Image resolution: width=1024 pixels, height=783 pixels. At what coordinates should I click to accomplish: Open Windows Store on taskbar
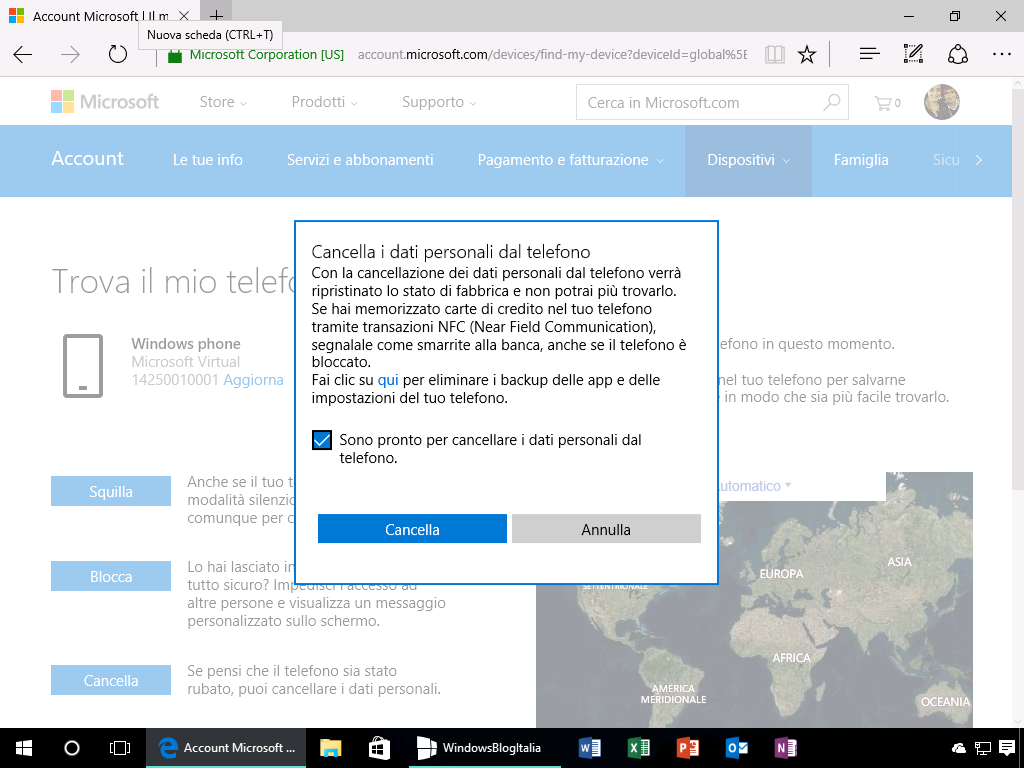379,748
